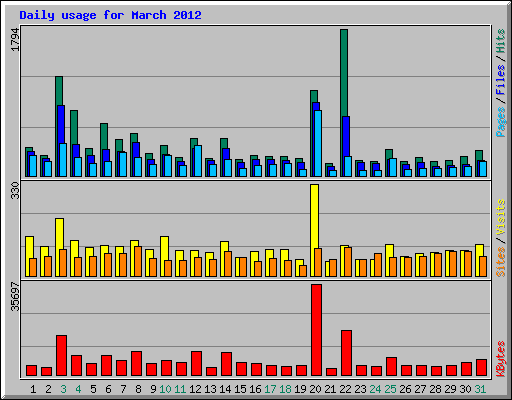Click the day 14 label on x-axis

[x=225, y=389]
